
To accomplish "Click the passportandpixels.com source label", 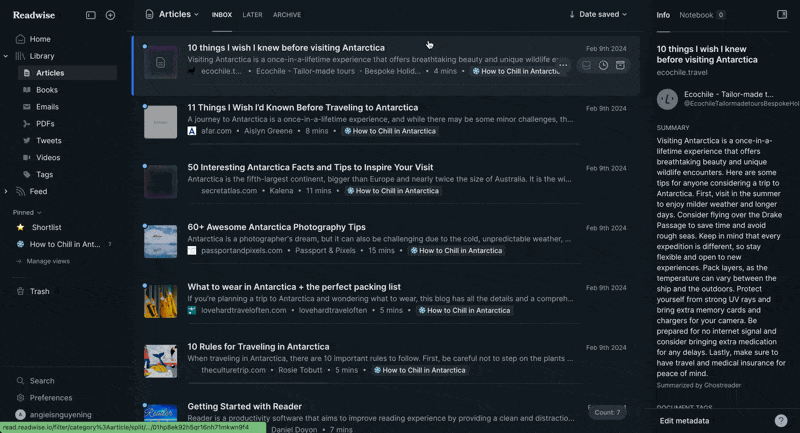I will 241,250.
